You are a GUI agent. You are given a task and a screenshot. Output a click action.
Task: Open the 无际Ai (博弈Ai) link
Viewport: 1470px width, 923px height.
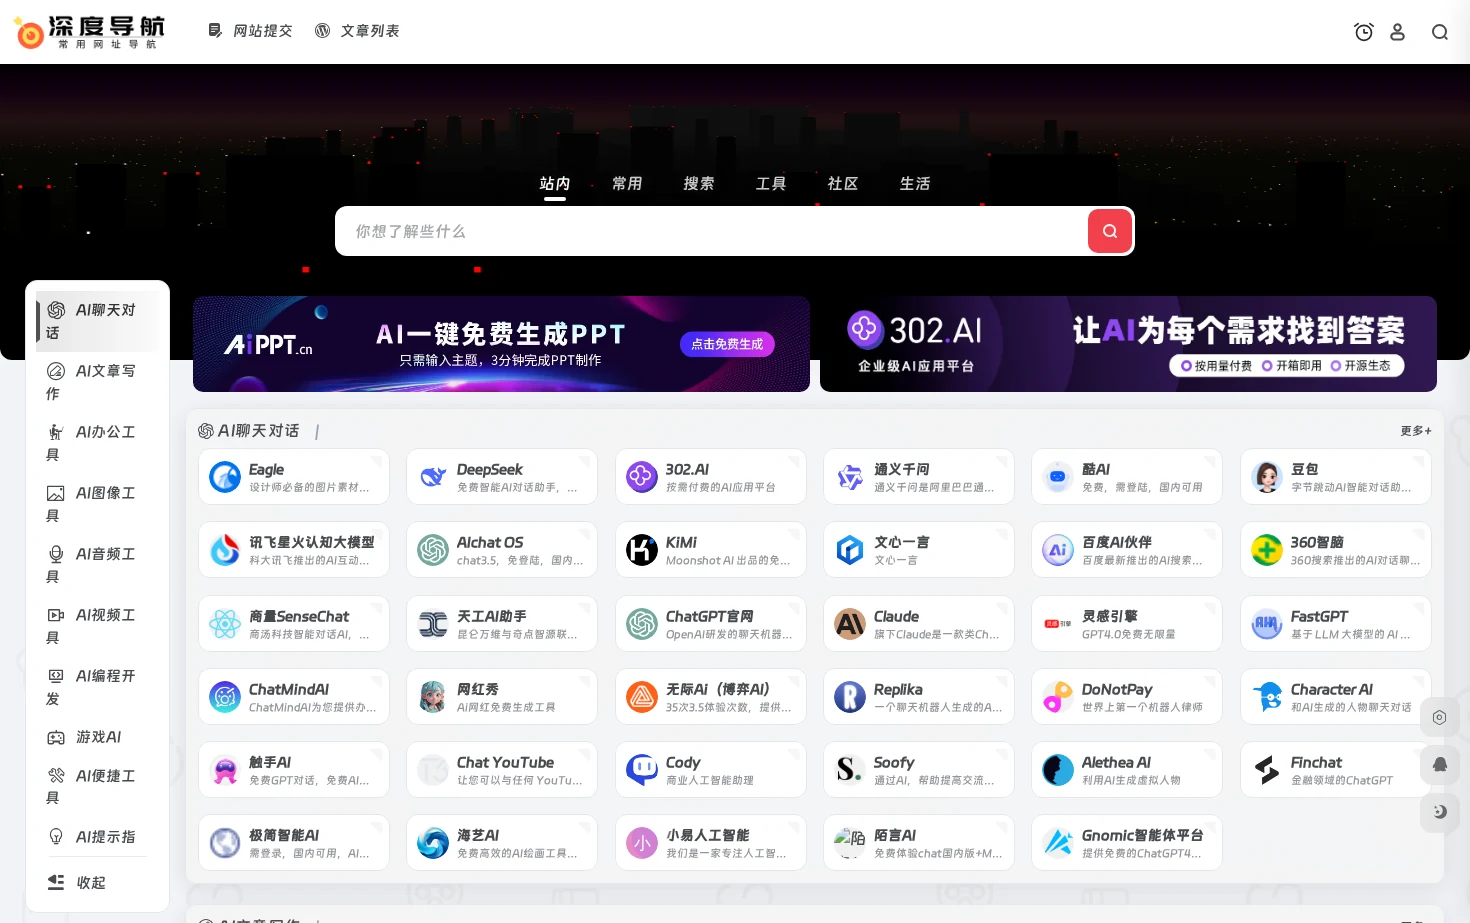(711, 697)
